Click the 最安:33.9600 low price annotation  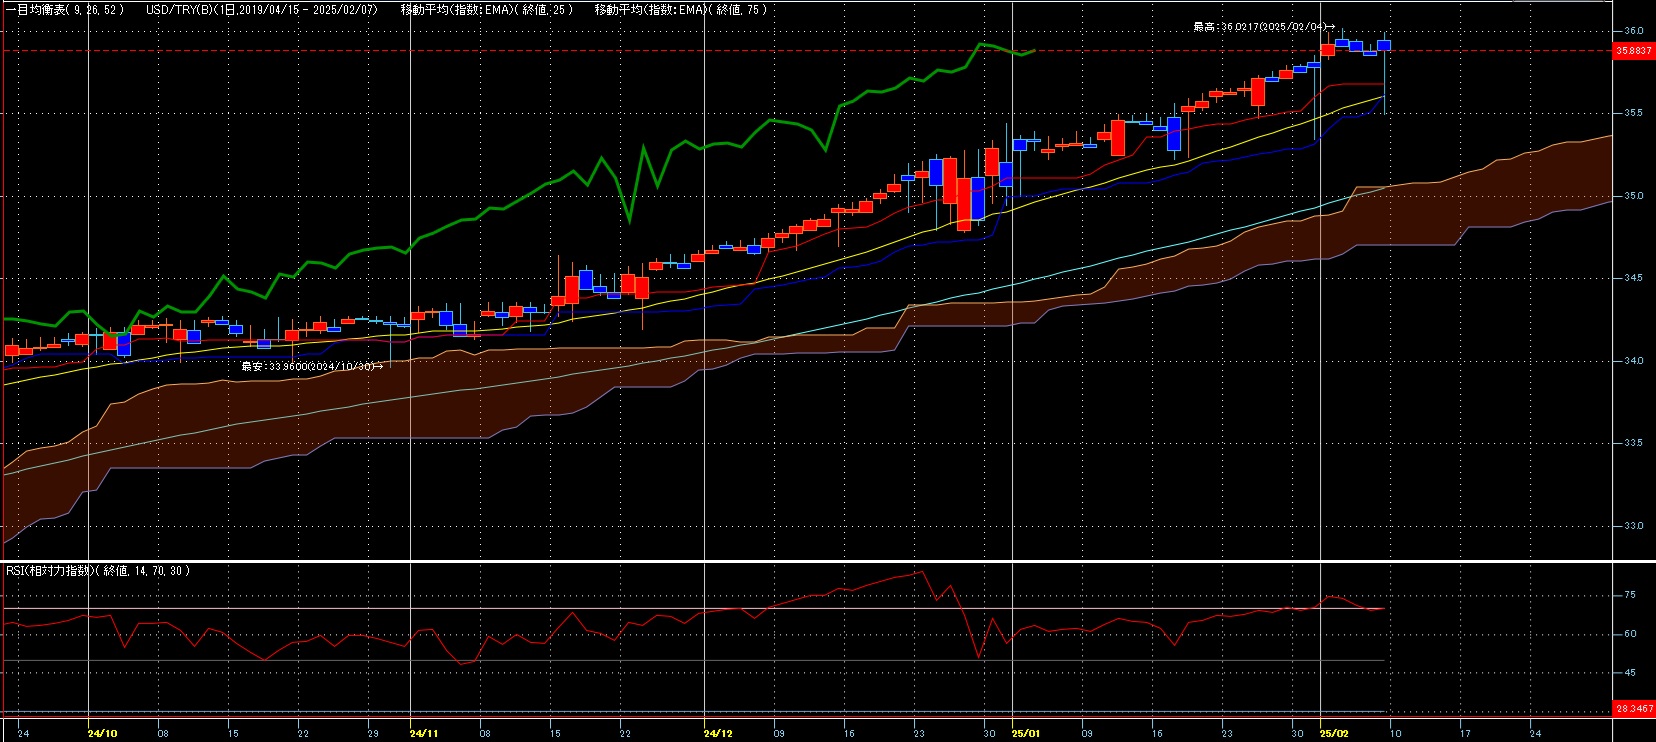pyautogui.click(x=311, y=366)
